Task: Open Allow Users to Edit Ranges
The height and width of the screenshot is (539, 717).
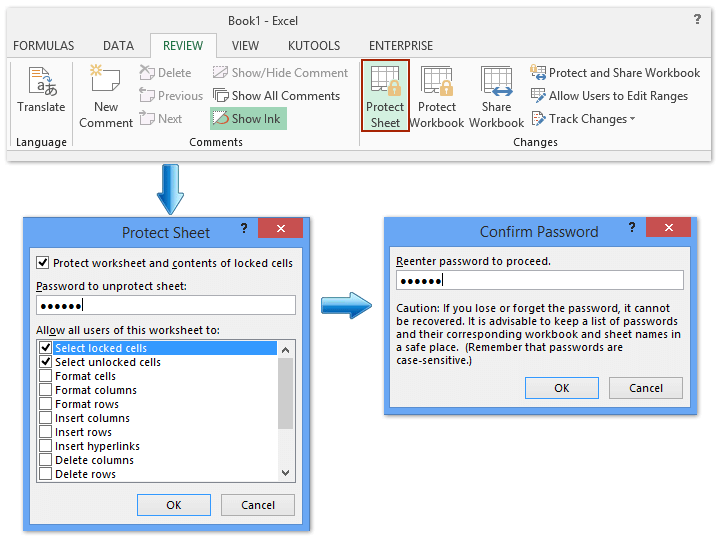Action: pos(609,96)
